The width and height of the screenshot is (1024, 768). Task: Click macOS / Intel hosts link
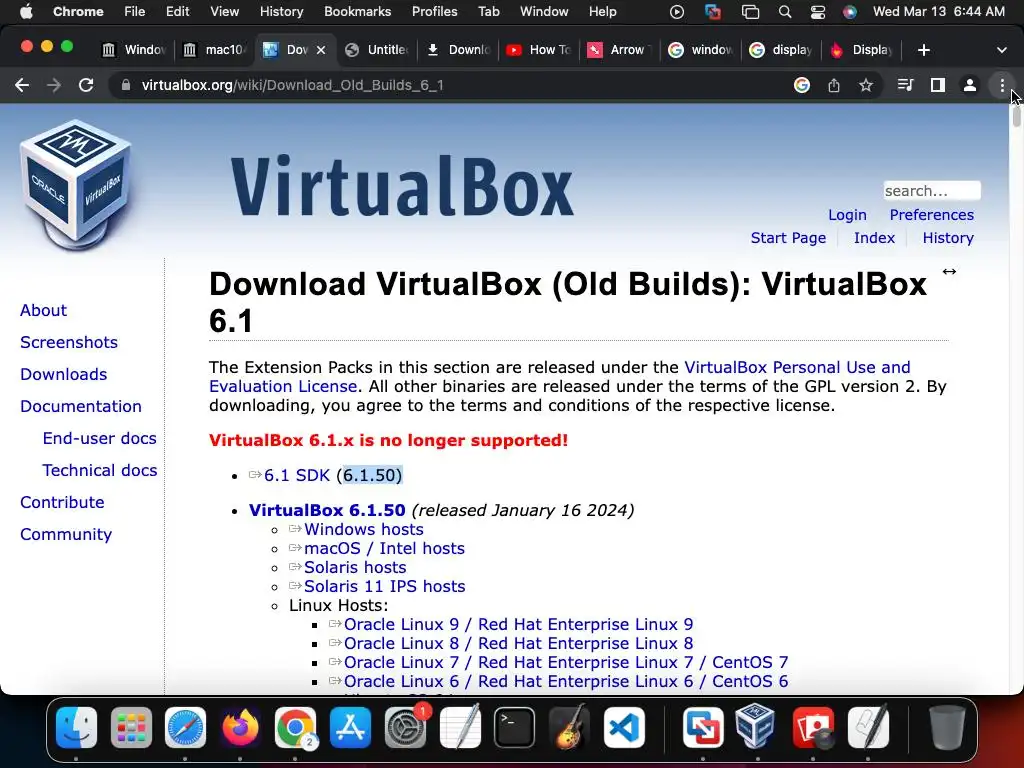[384, 548]
